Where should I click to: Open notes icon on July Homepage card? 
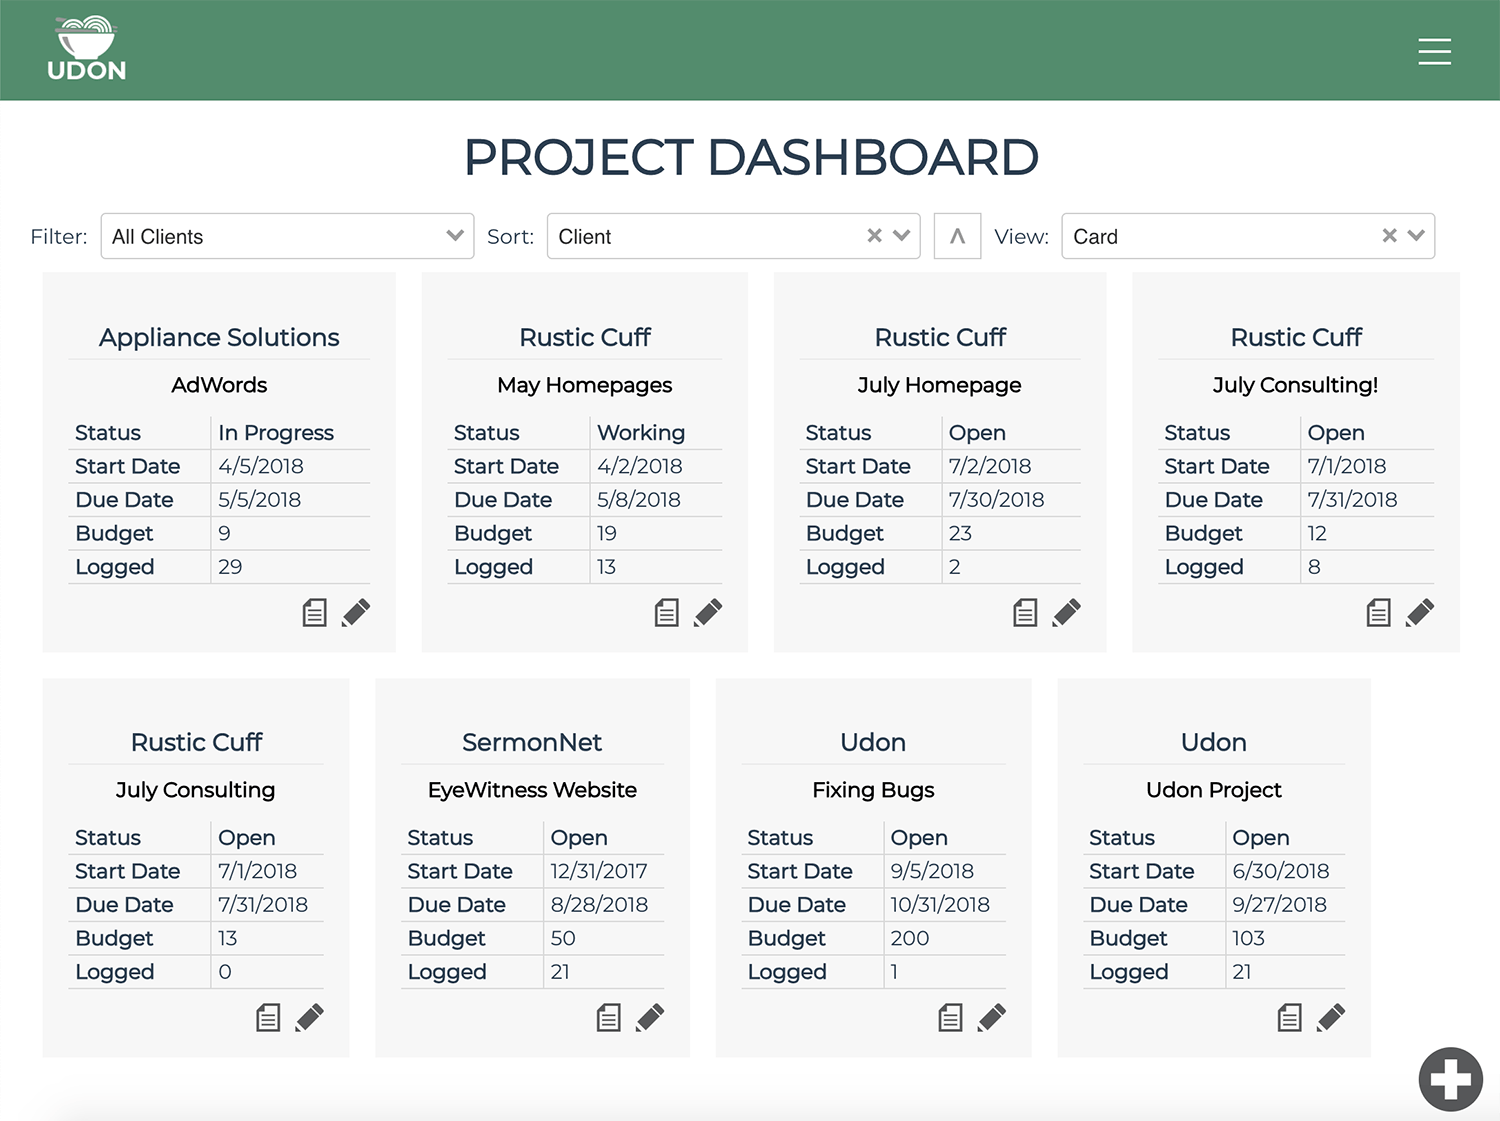tap(1025, 612)
